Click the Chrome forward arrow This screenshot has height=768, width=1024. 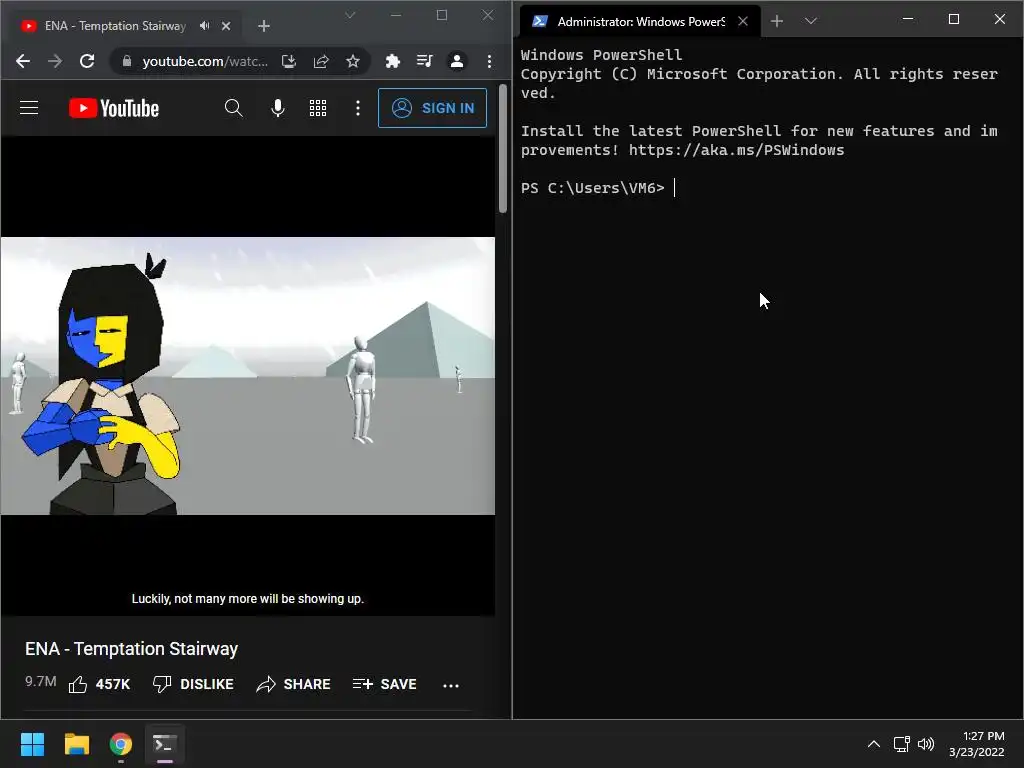pyautogui.click(x=55, y=61)
